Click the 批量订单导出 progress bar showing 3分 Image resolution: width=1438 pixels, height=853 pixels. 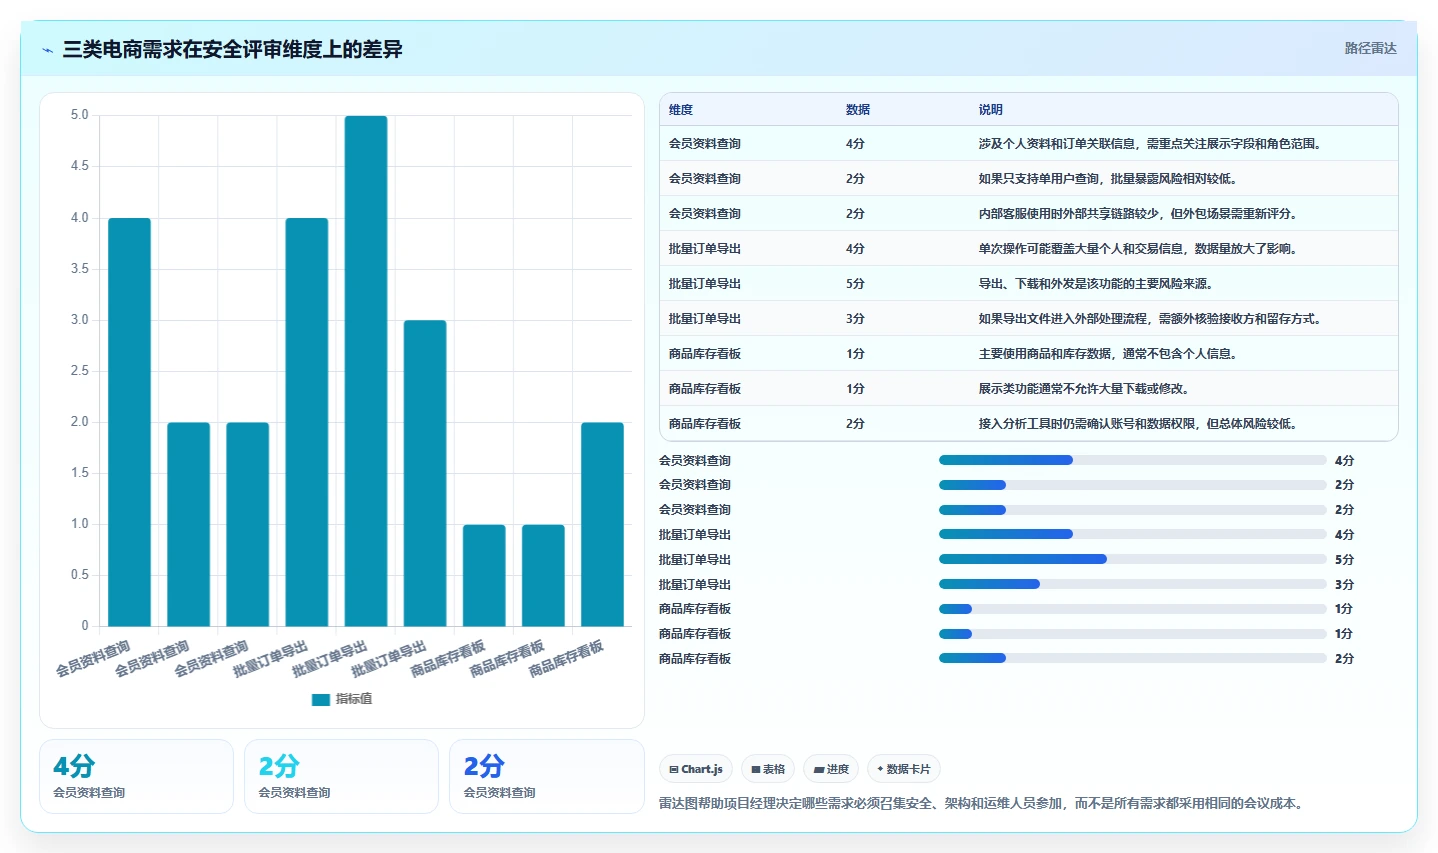(1132, 584)
